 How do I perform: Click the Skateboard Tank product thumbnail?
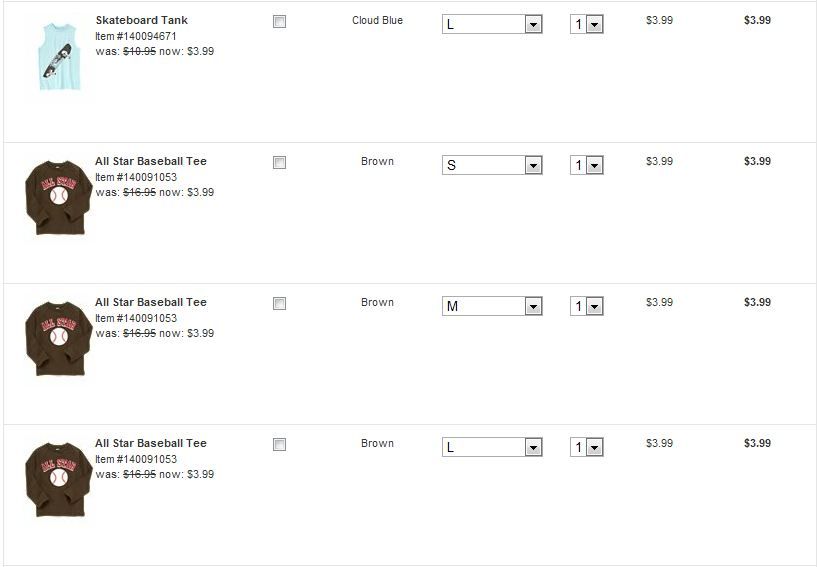coord(55,56)
